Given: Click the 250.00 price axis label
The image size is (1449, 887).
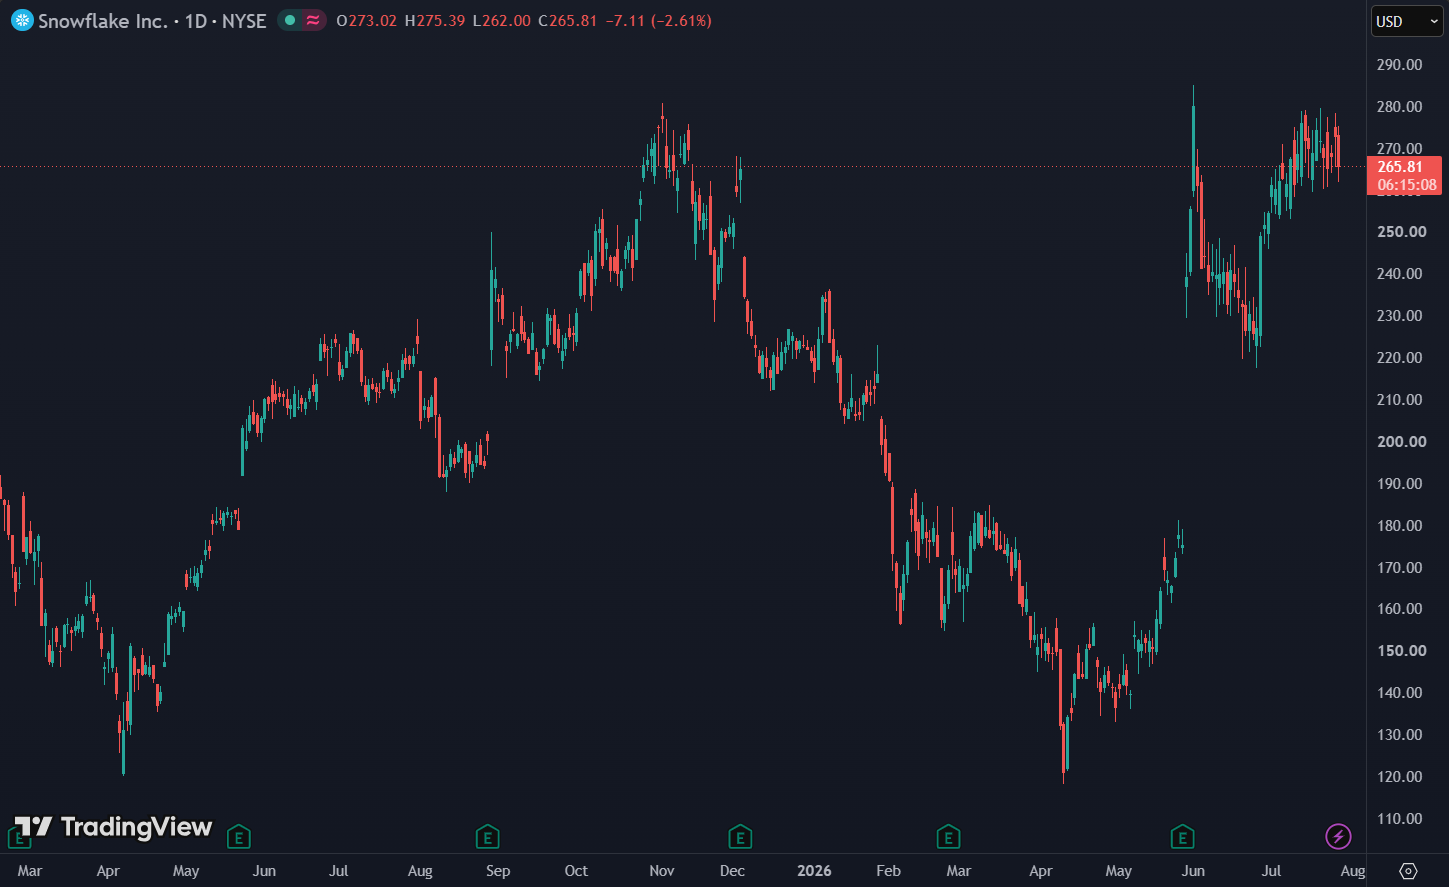Looking at the screenshot, I should pyautogui.click(x=1401, y=232).
